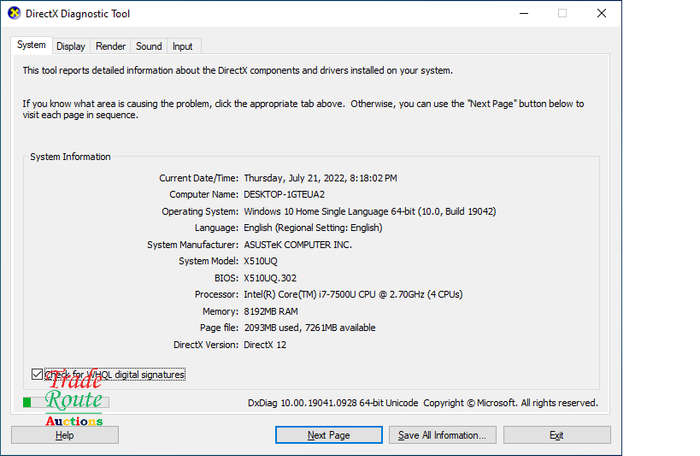Screen dimensions: 700x456
Task: Switch to the Display tab
Action: click(71, 46)
